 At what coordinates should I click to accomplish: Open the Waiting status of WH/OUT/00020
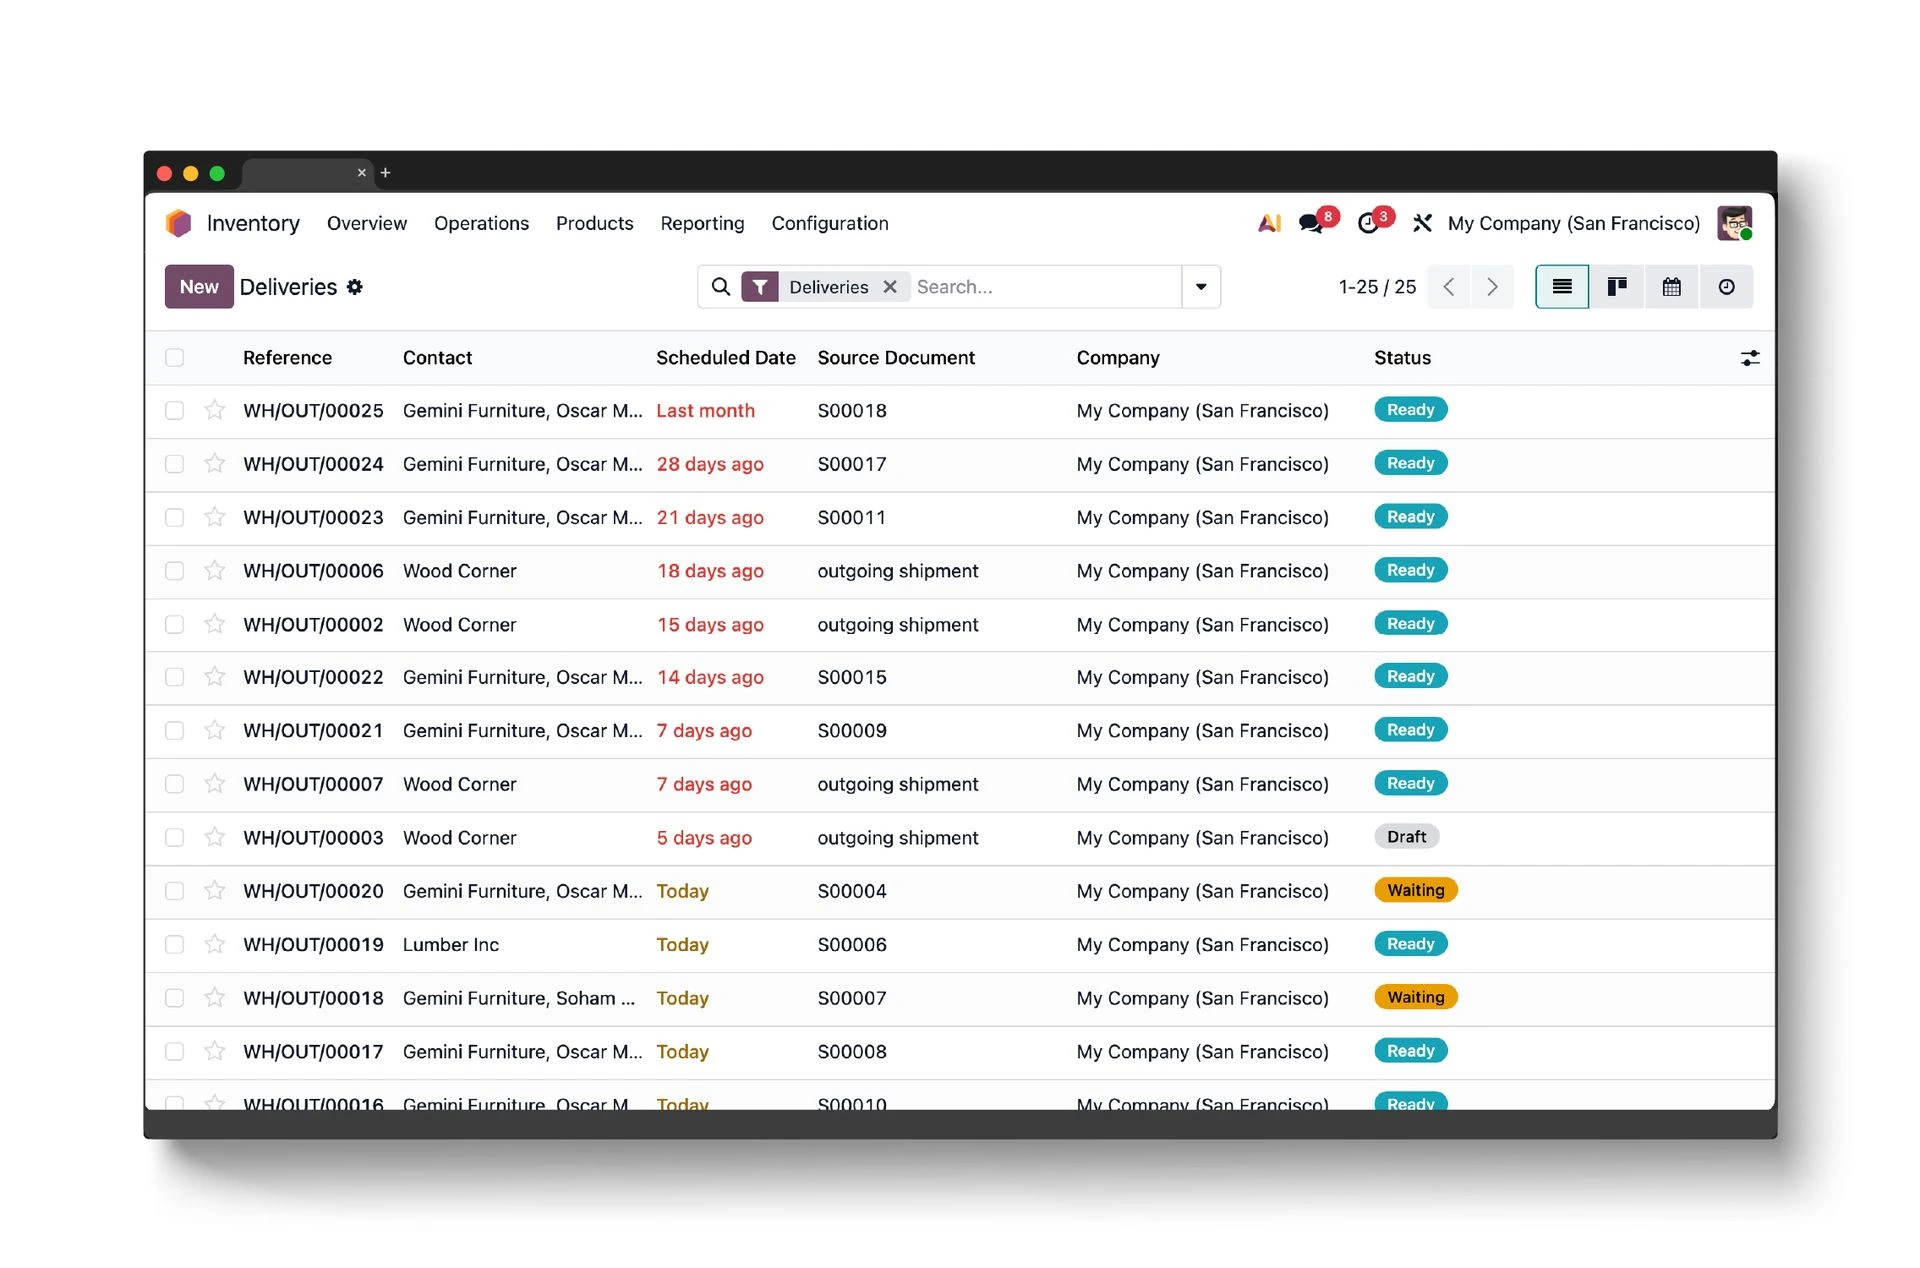[x=1415, y=890]
